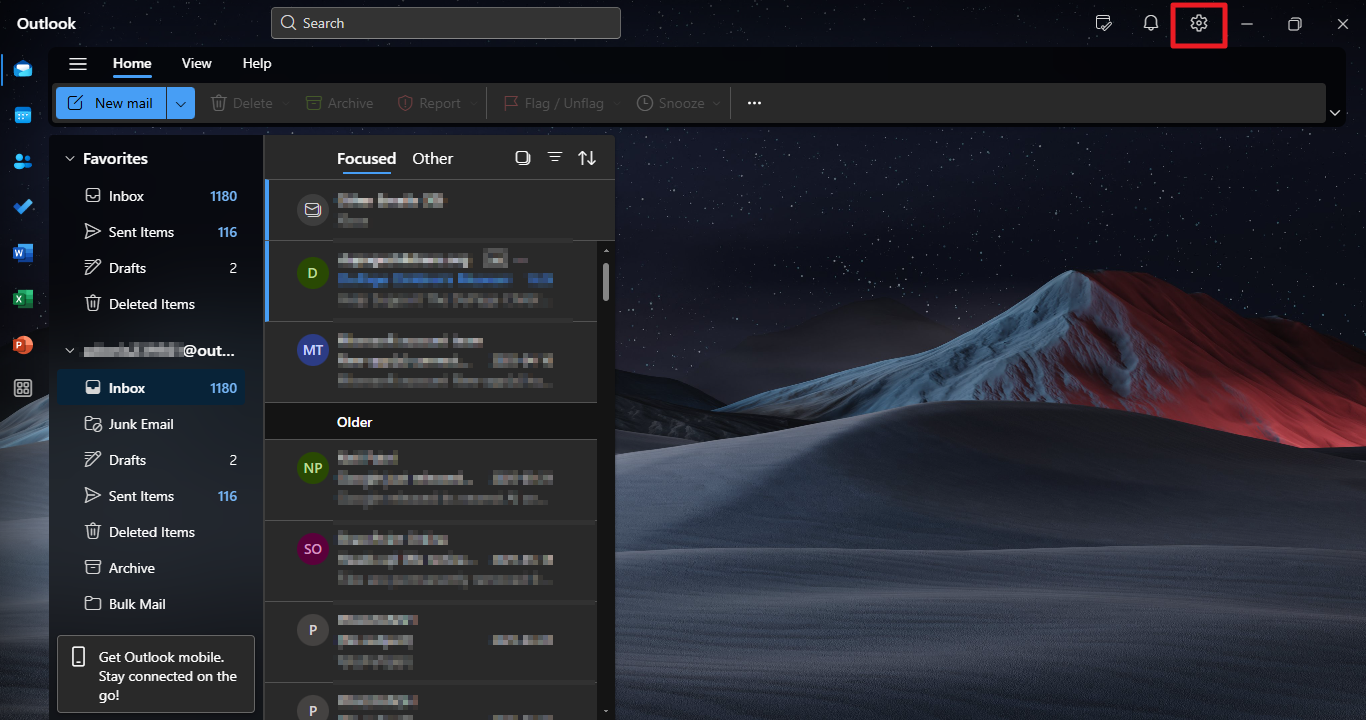Open message filter options
The width and height of the screenshot is (1366, 720).
click(555, 157)
